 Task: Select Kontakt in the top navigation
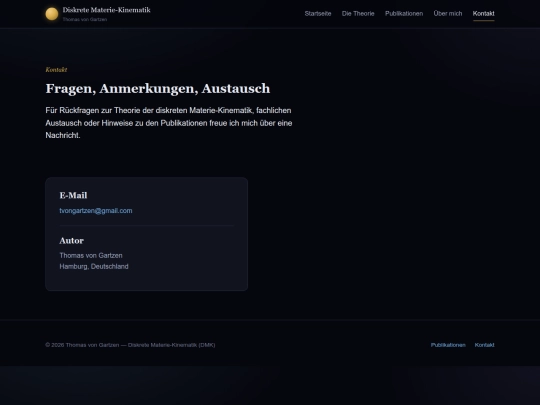click(484, 14)
